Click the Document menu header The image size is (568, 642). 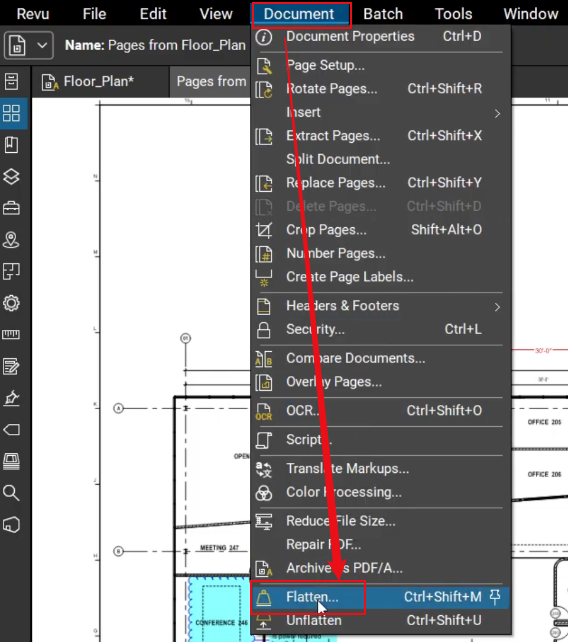(299, 14)
